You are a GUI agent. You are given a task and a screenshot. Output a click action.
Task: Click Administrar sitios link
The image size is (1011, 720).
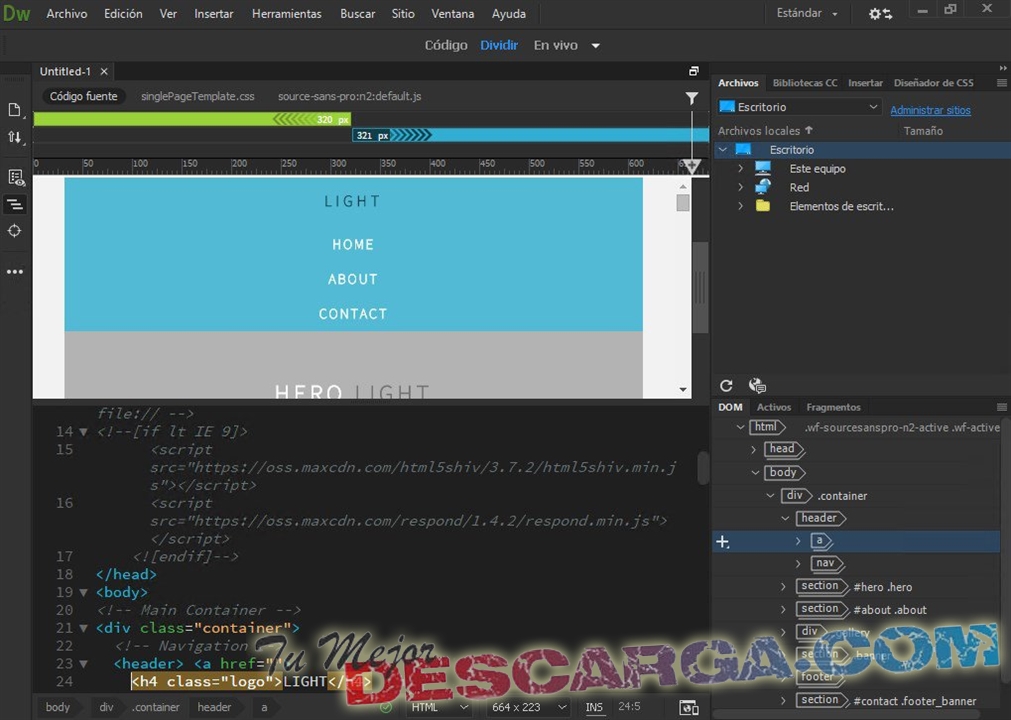pyautogui.click(x=930, y=110)
